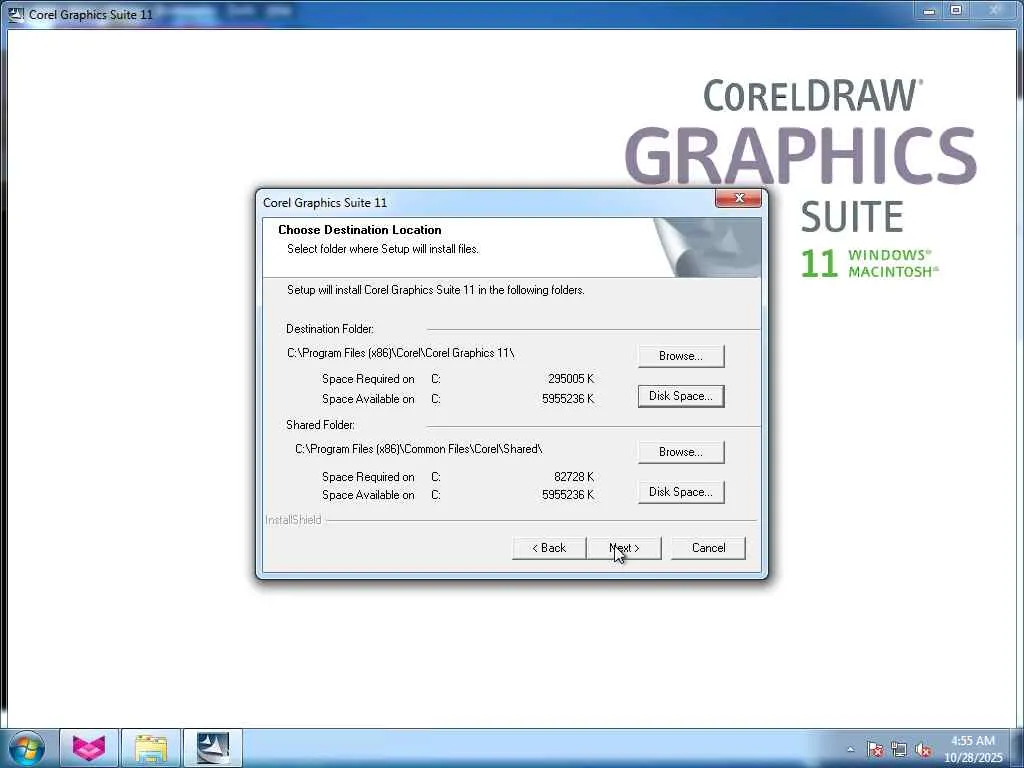Click the Choose Destination Location heading
Image resolution: width=1024 pixels, height=768 pixels.
pos(360,230)
